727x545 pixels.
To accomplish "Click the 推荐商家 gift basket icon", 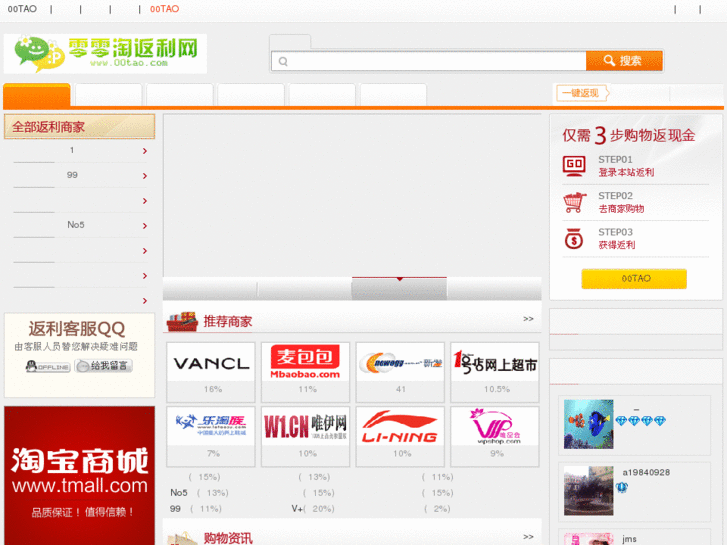I will (183, 321).
